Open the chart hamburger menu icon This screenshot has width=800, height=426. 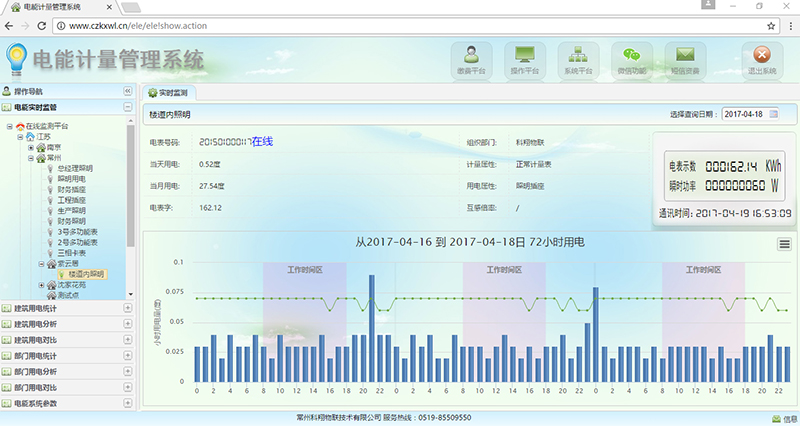pos(785,244)
